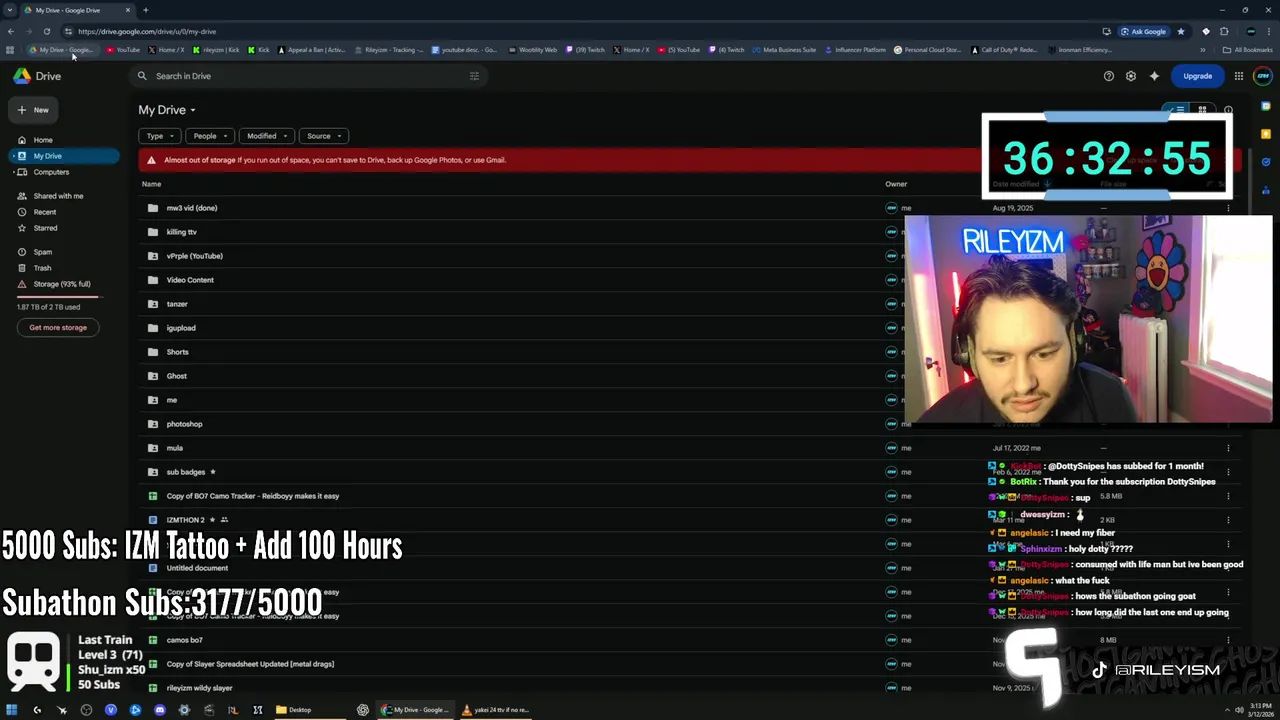Open Drive settings gear
1280x720 pixels.
coord(1131,76)
